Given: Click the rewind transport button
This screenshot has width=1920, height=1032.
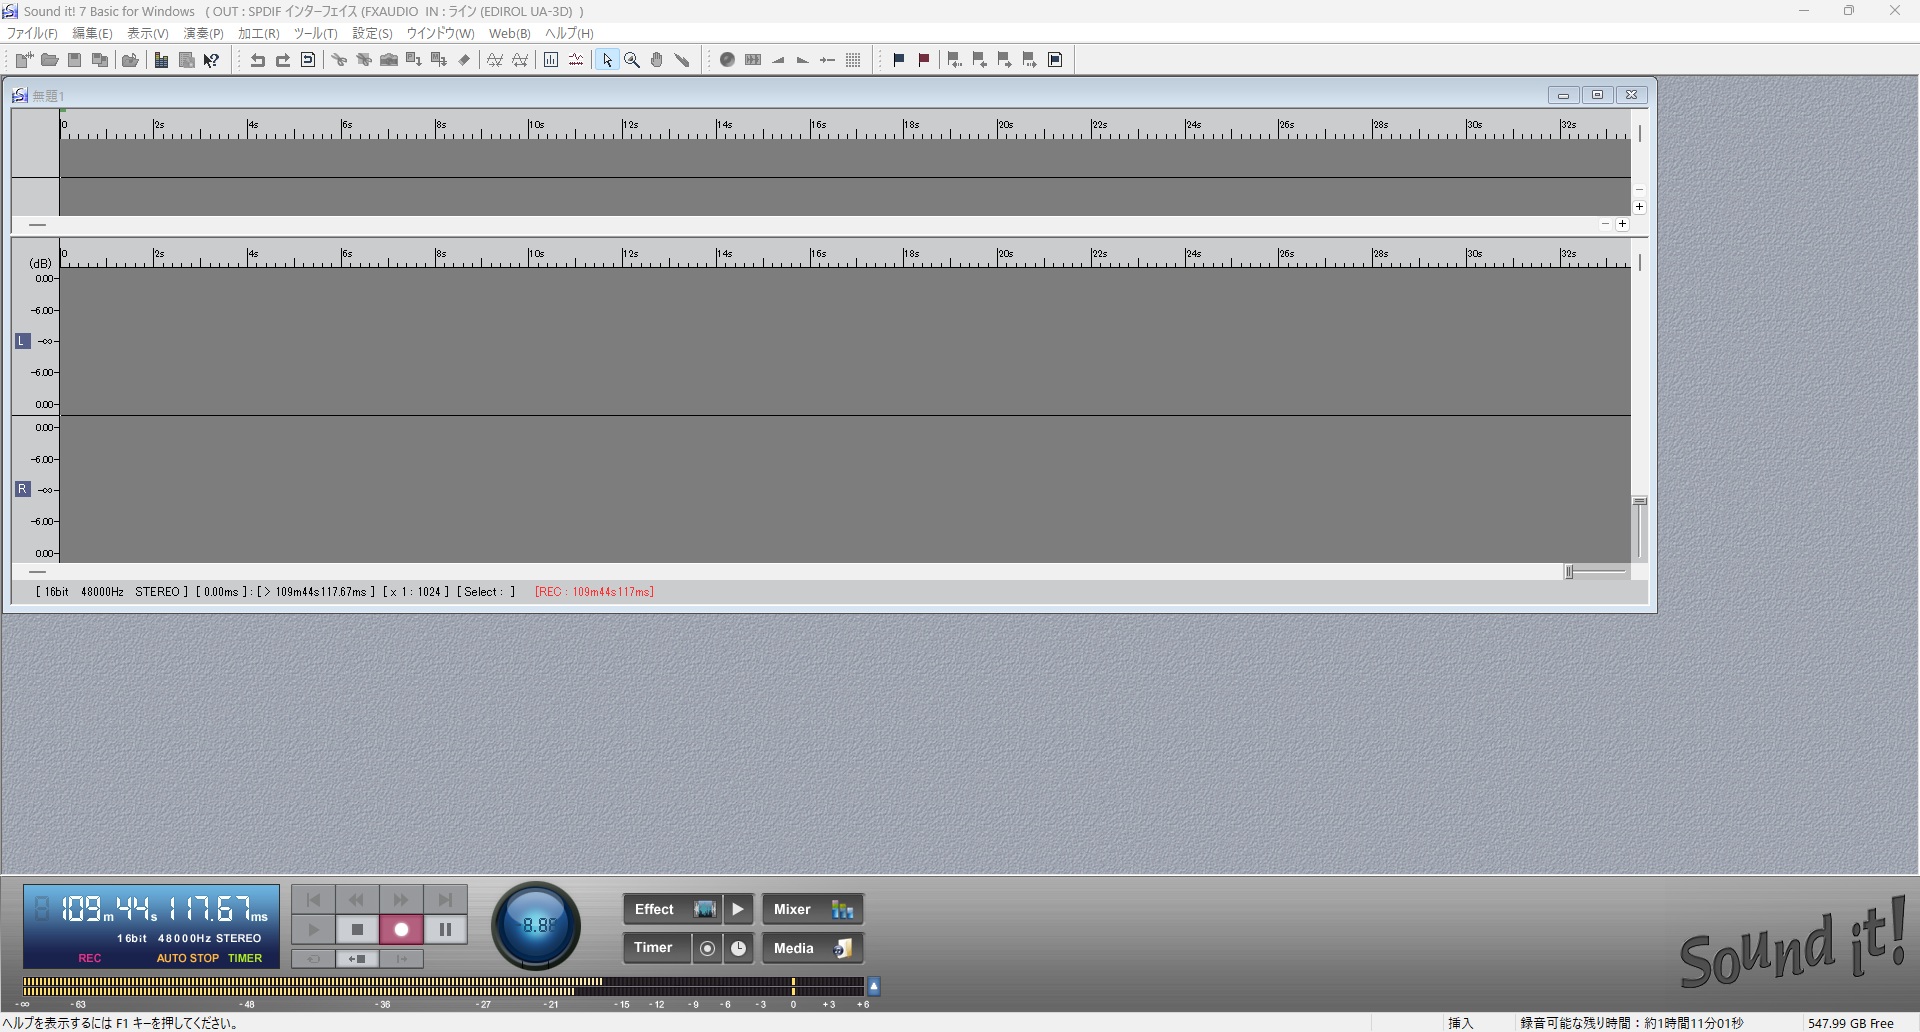Looking at the screenshot, I should pyautogui.click(x=357, y=900).
